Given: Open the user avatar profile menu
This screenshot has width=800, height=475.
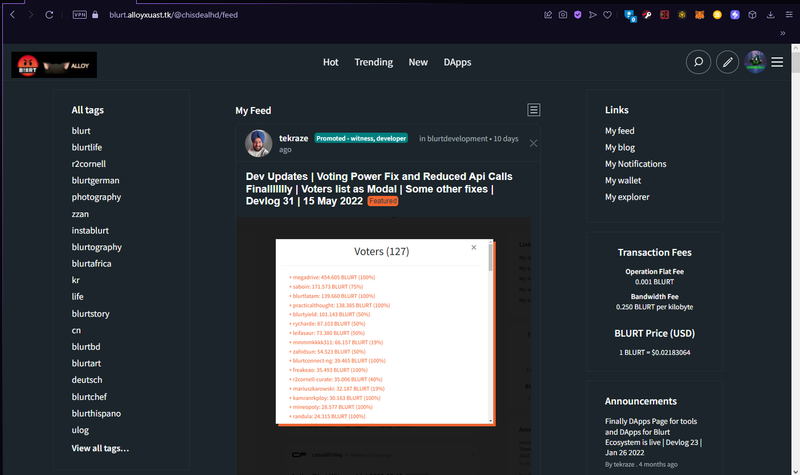Looking at the screenshot, I should [755, 62].
